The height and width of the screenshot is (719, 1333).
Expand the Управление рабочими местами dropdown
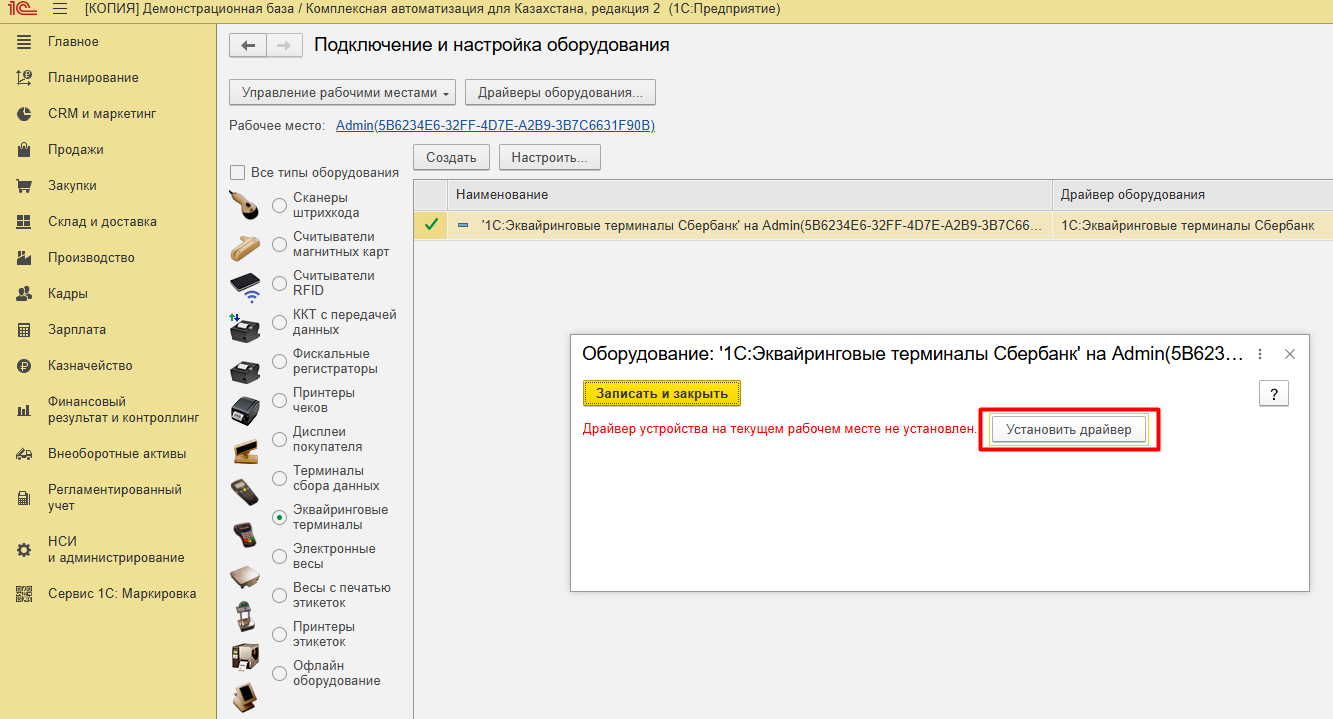342,93
